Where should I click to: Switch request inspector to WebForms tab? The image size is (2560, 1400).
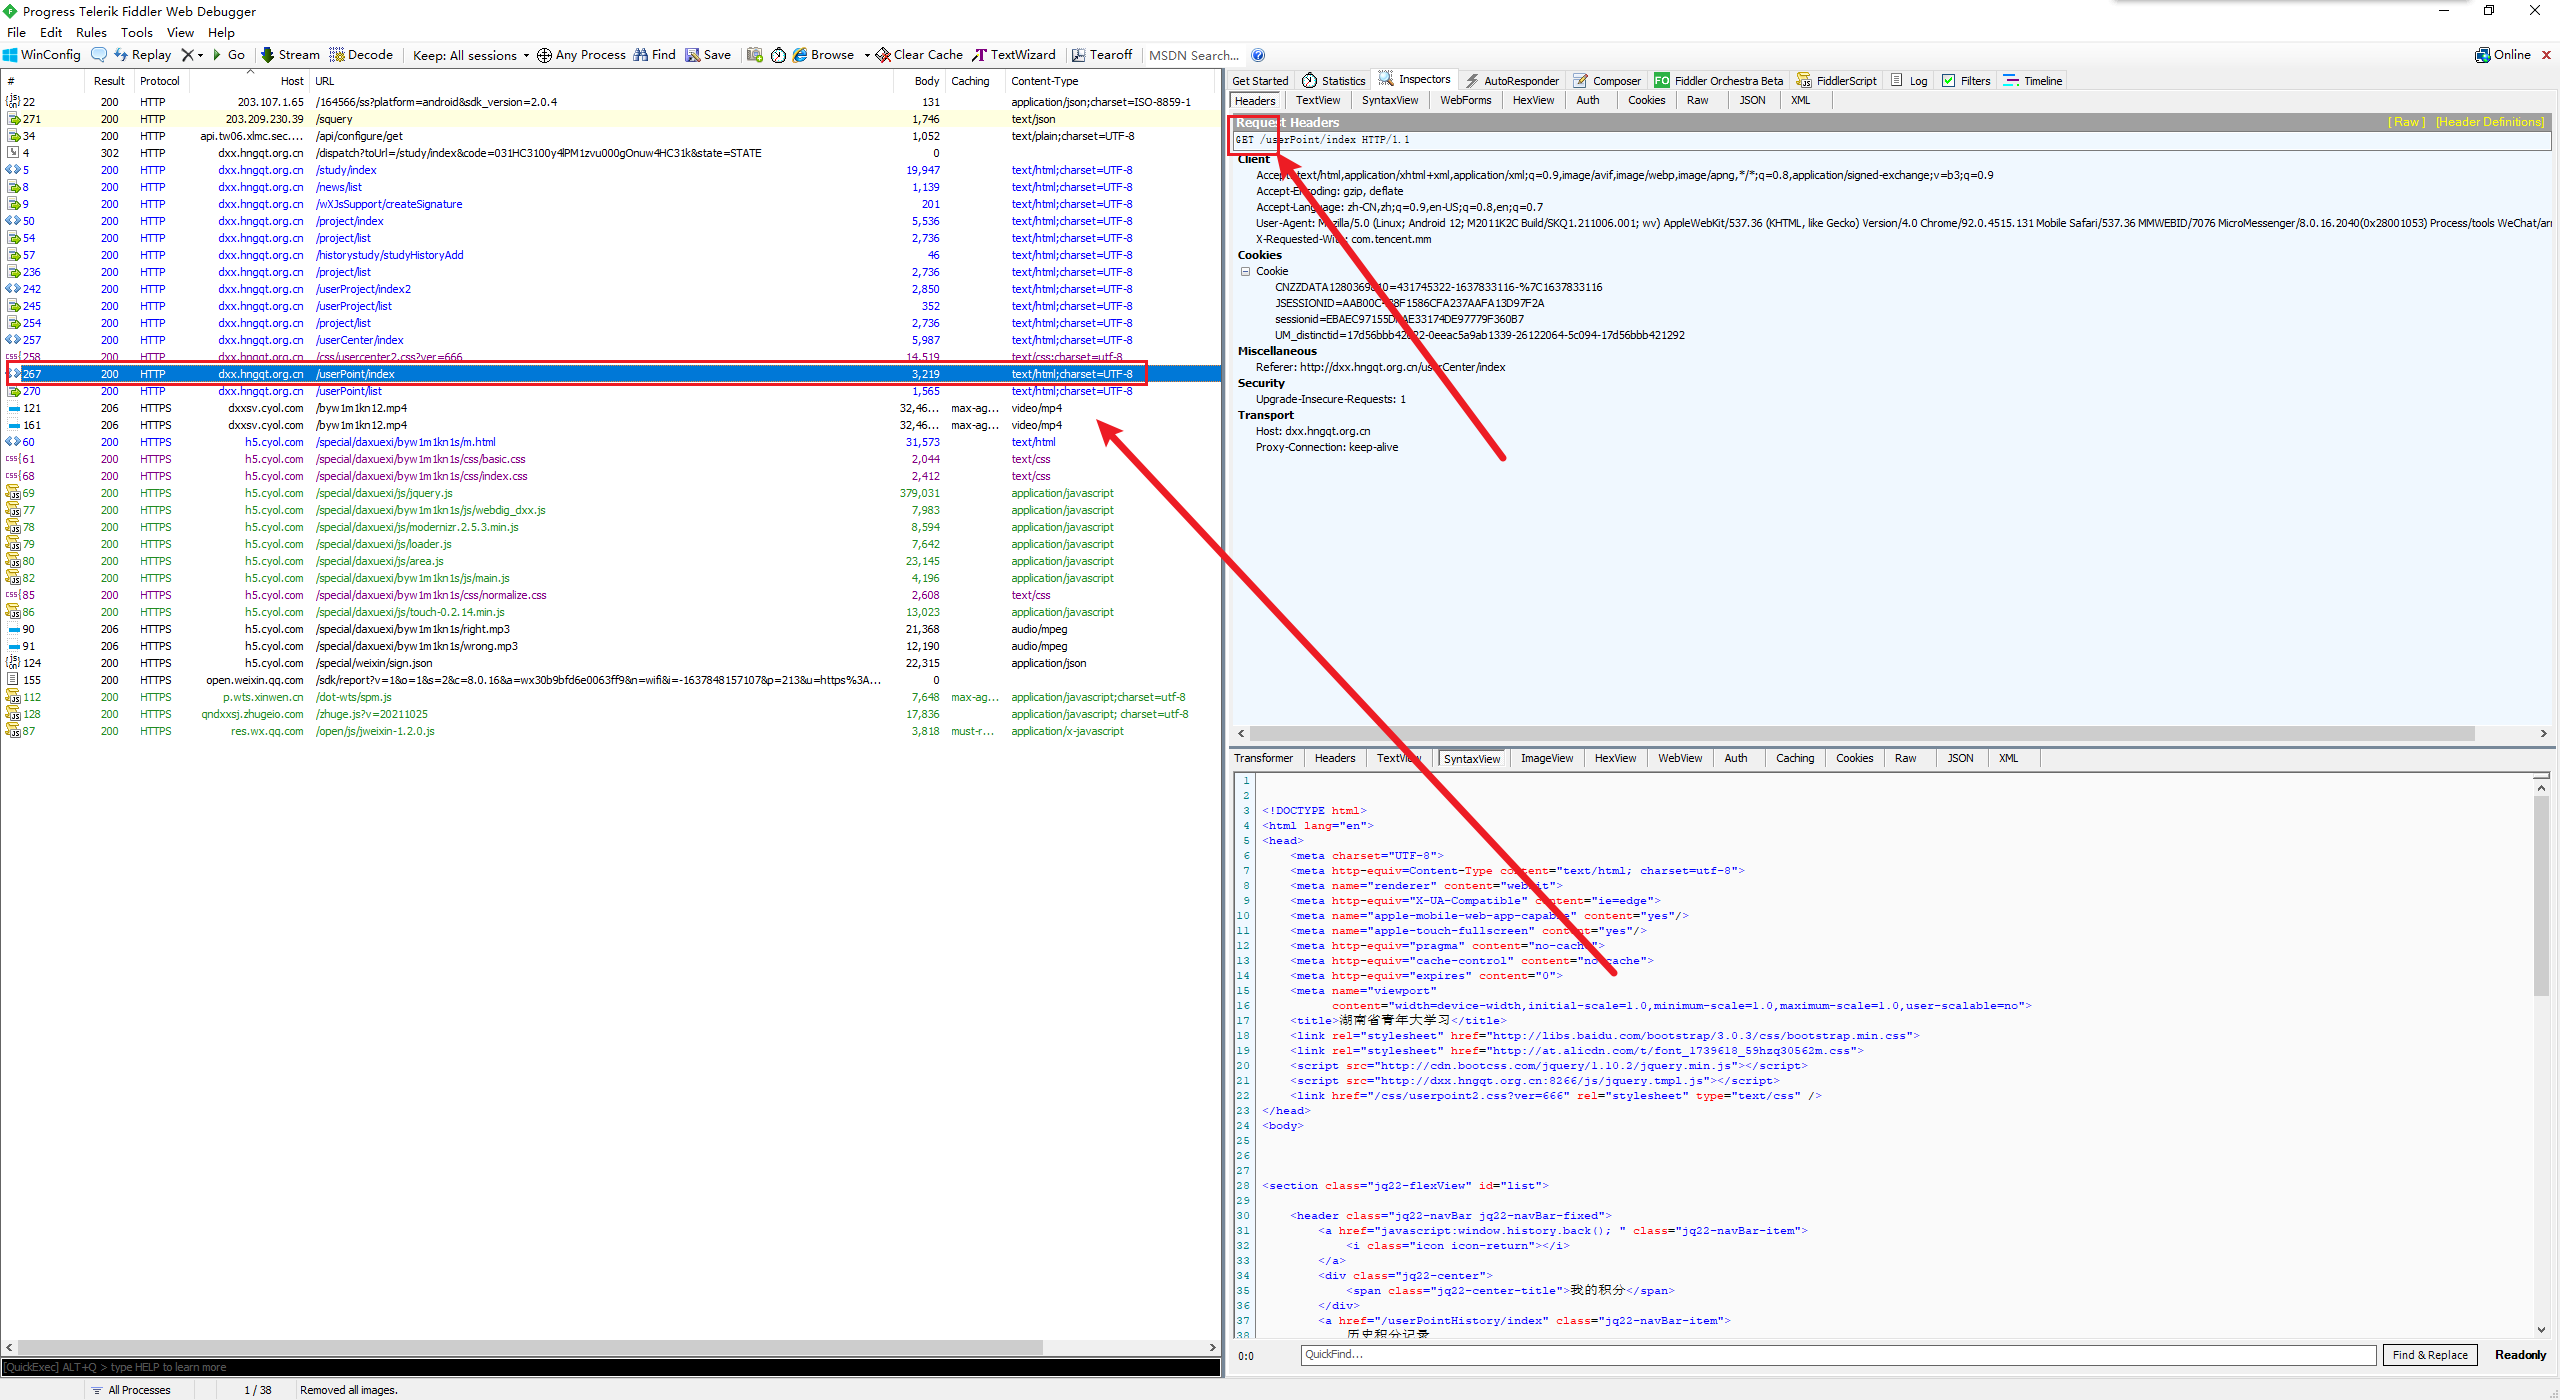pos(1465,100)
